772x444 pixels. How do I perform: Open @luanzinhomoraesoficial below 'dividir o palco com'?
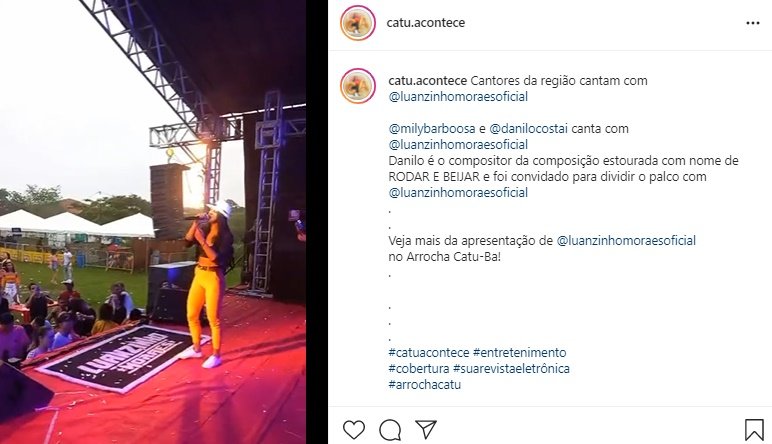tap(458, 192)
